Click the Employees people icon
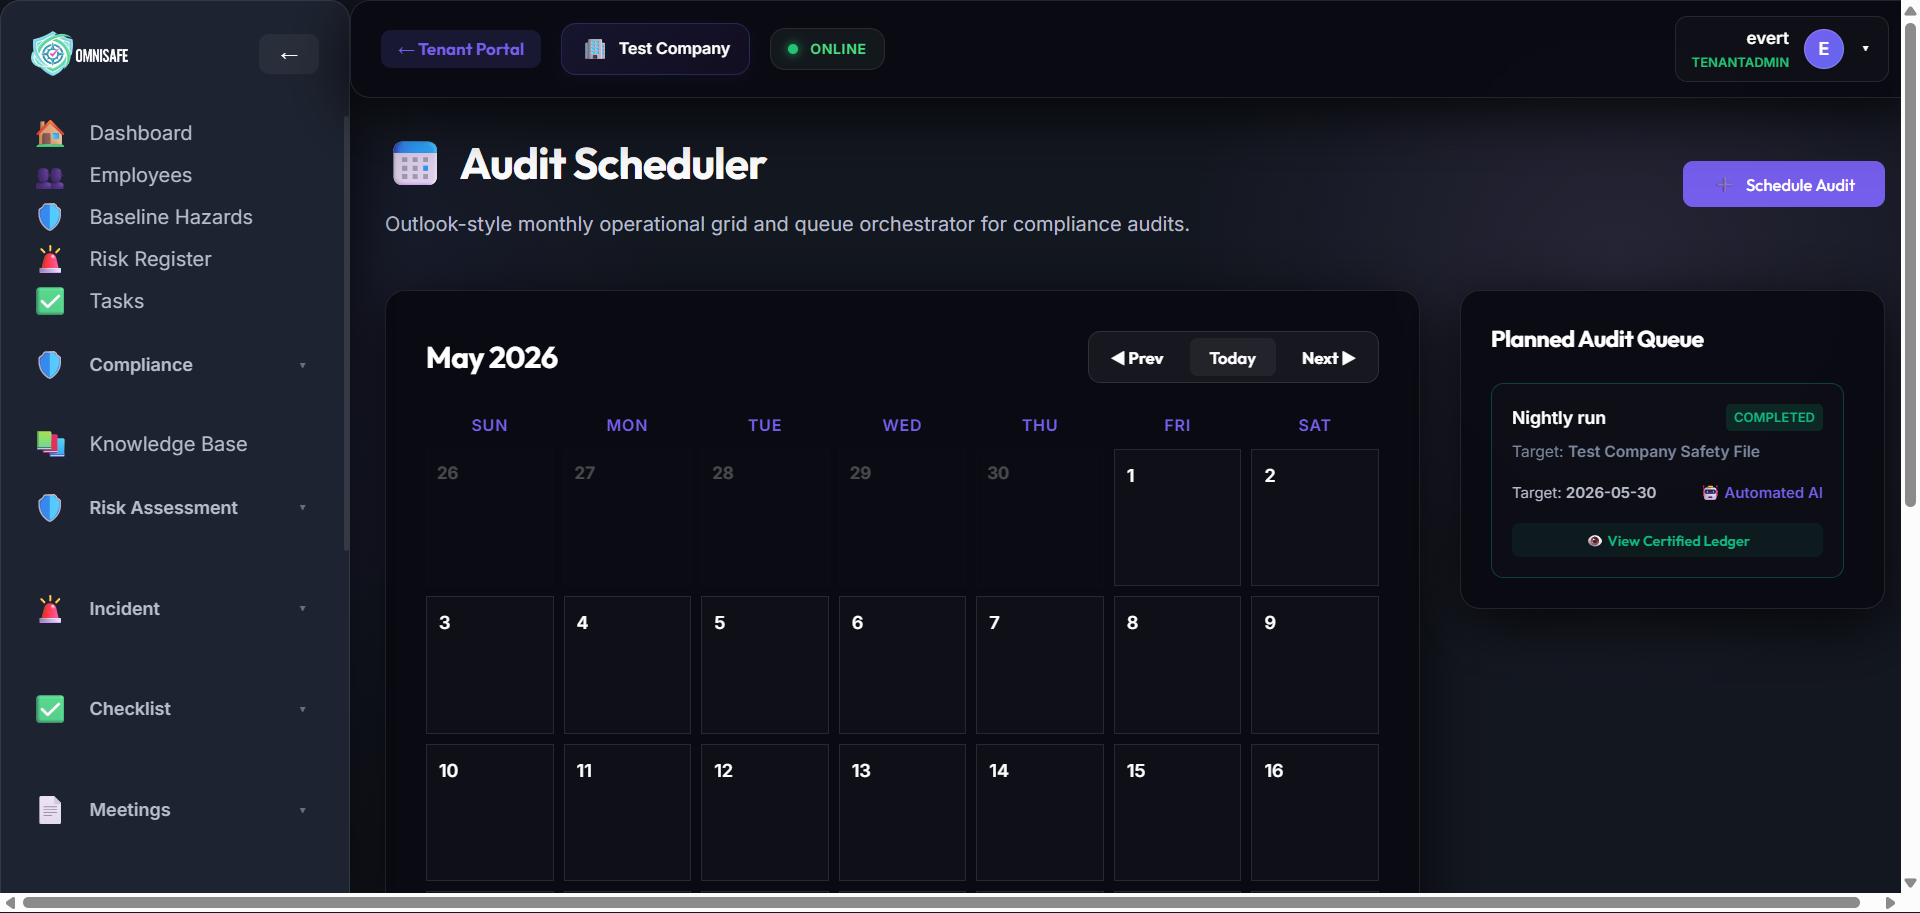 point(50,176)
